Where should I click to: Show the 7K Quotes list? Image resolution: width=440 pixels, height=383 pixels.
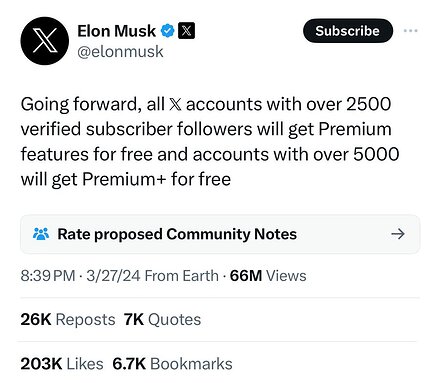[x=162, y=319]
